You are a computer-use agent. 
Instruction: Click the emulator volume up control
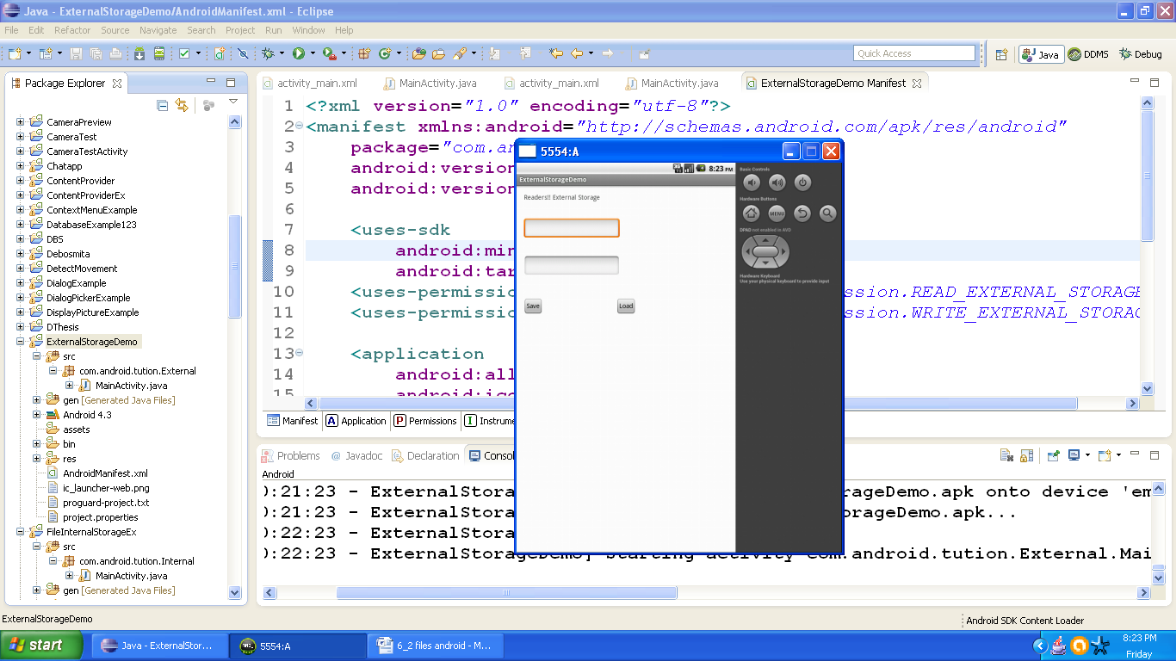click(777, 182)
